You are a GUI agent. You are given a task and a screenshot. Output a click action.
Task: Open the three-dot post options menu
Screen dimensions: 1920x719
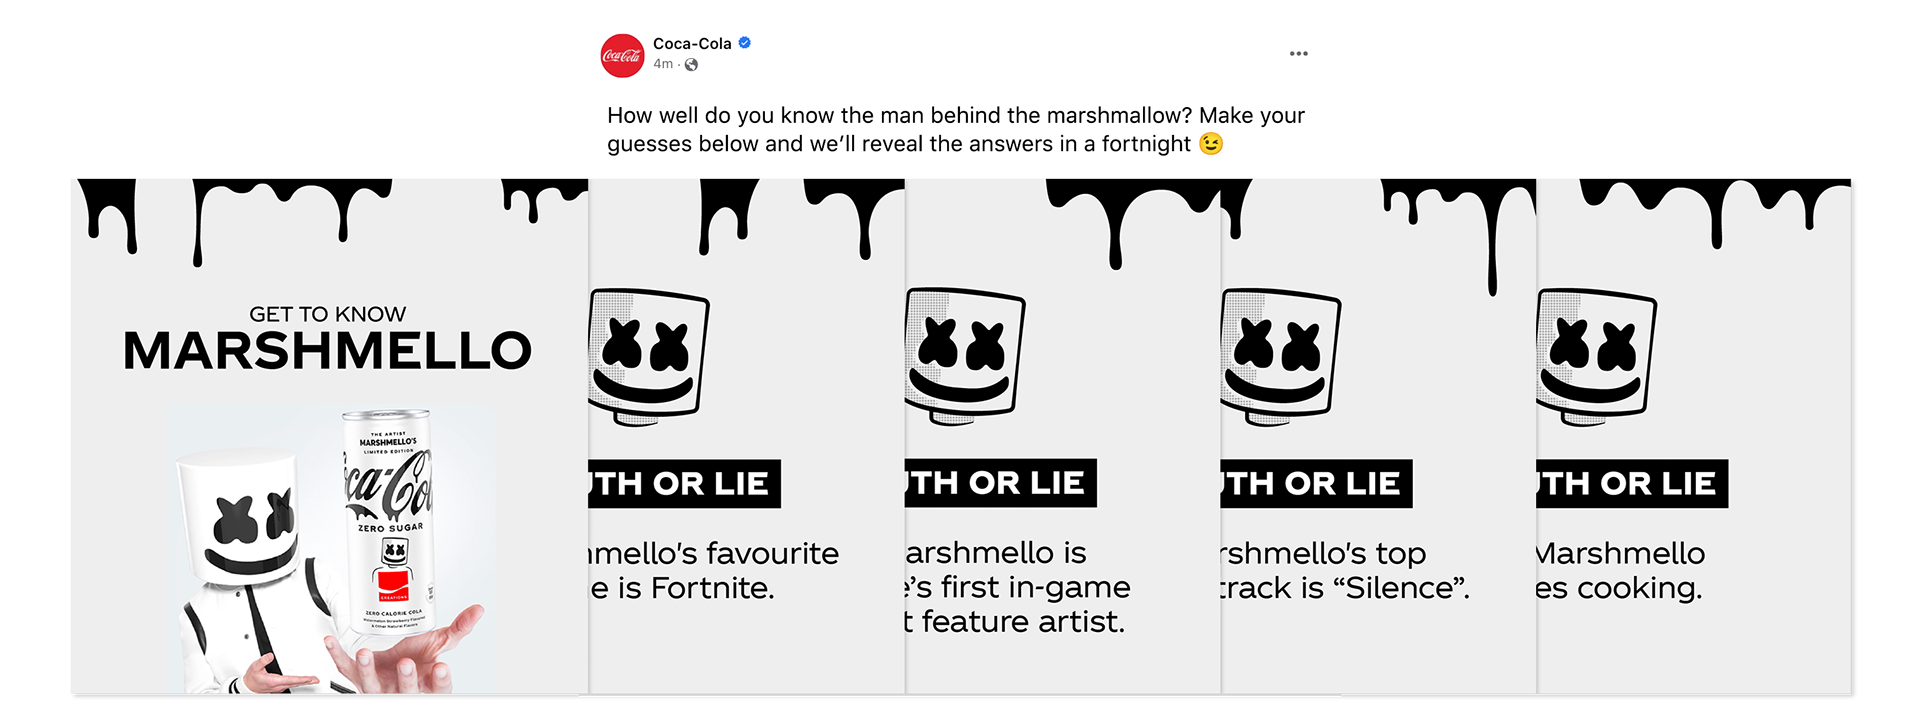point(1298,54)
